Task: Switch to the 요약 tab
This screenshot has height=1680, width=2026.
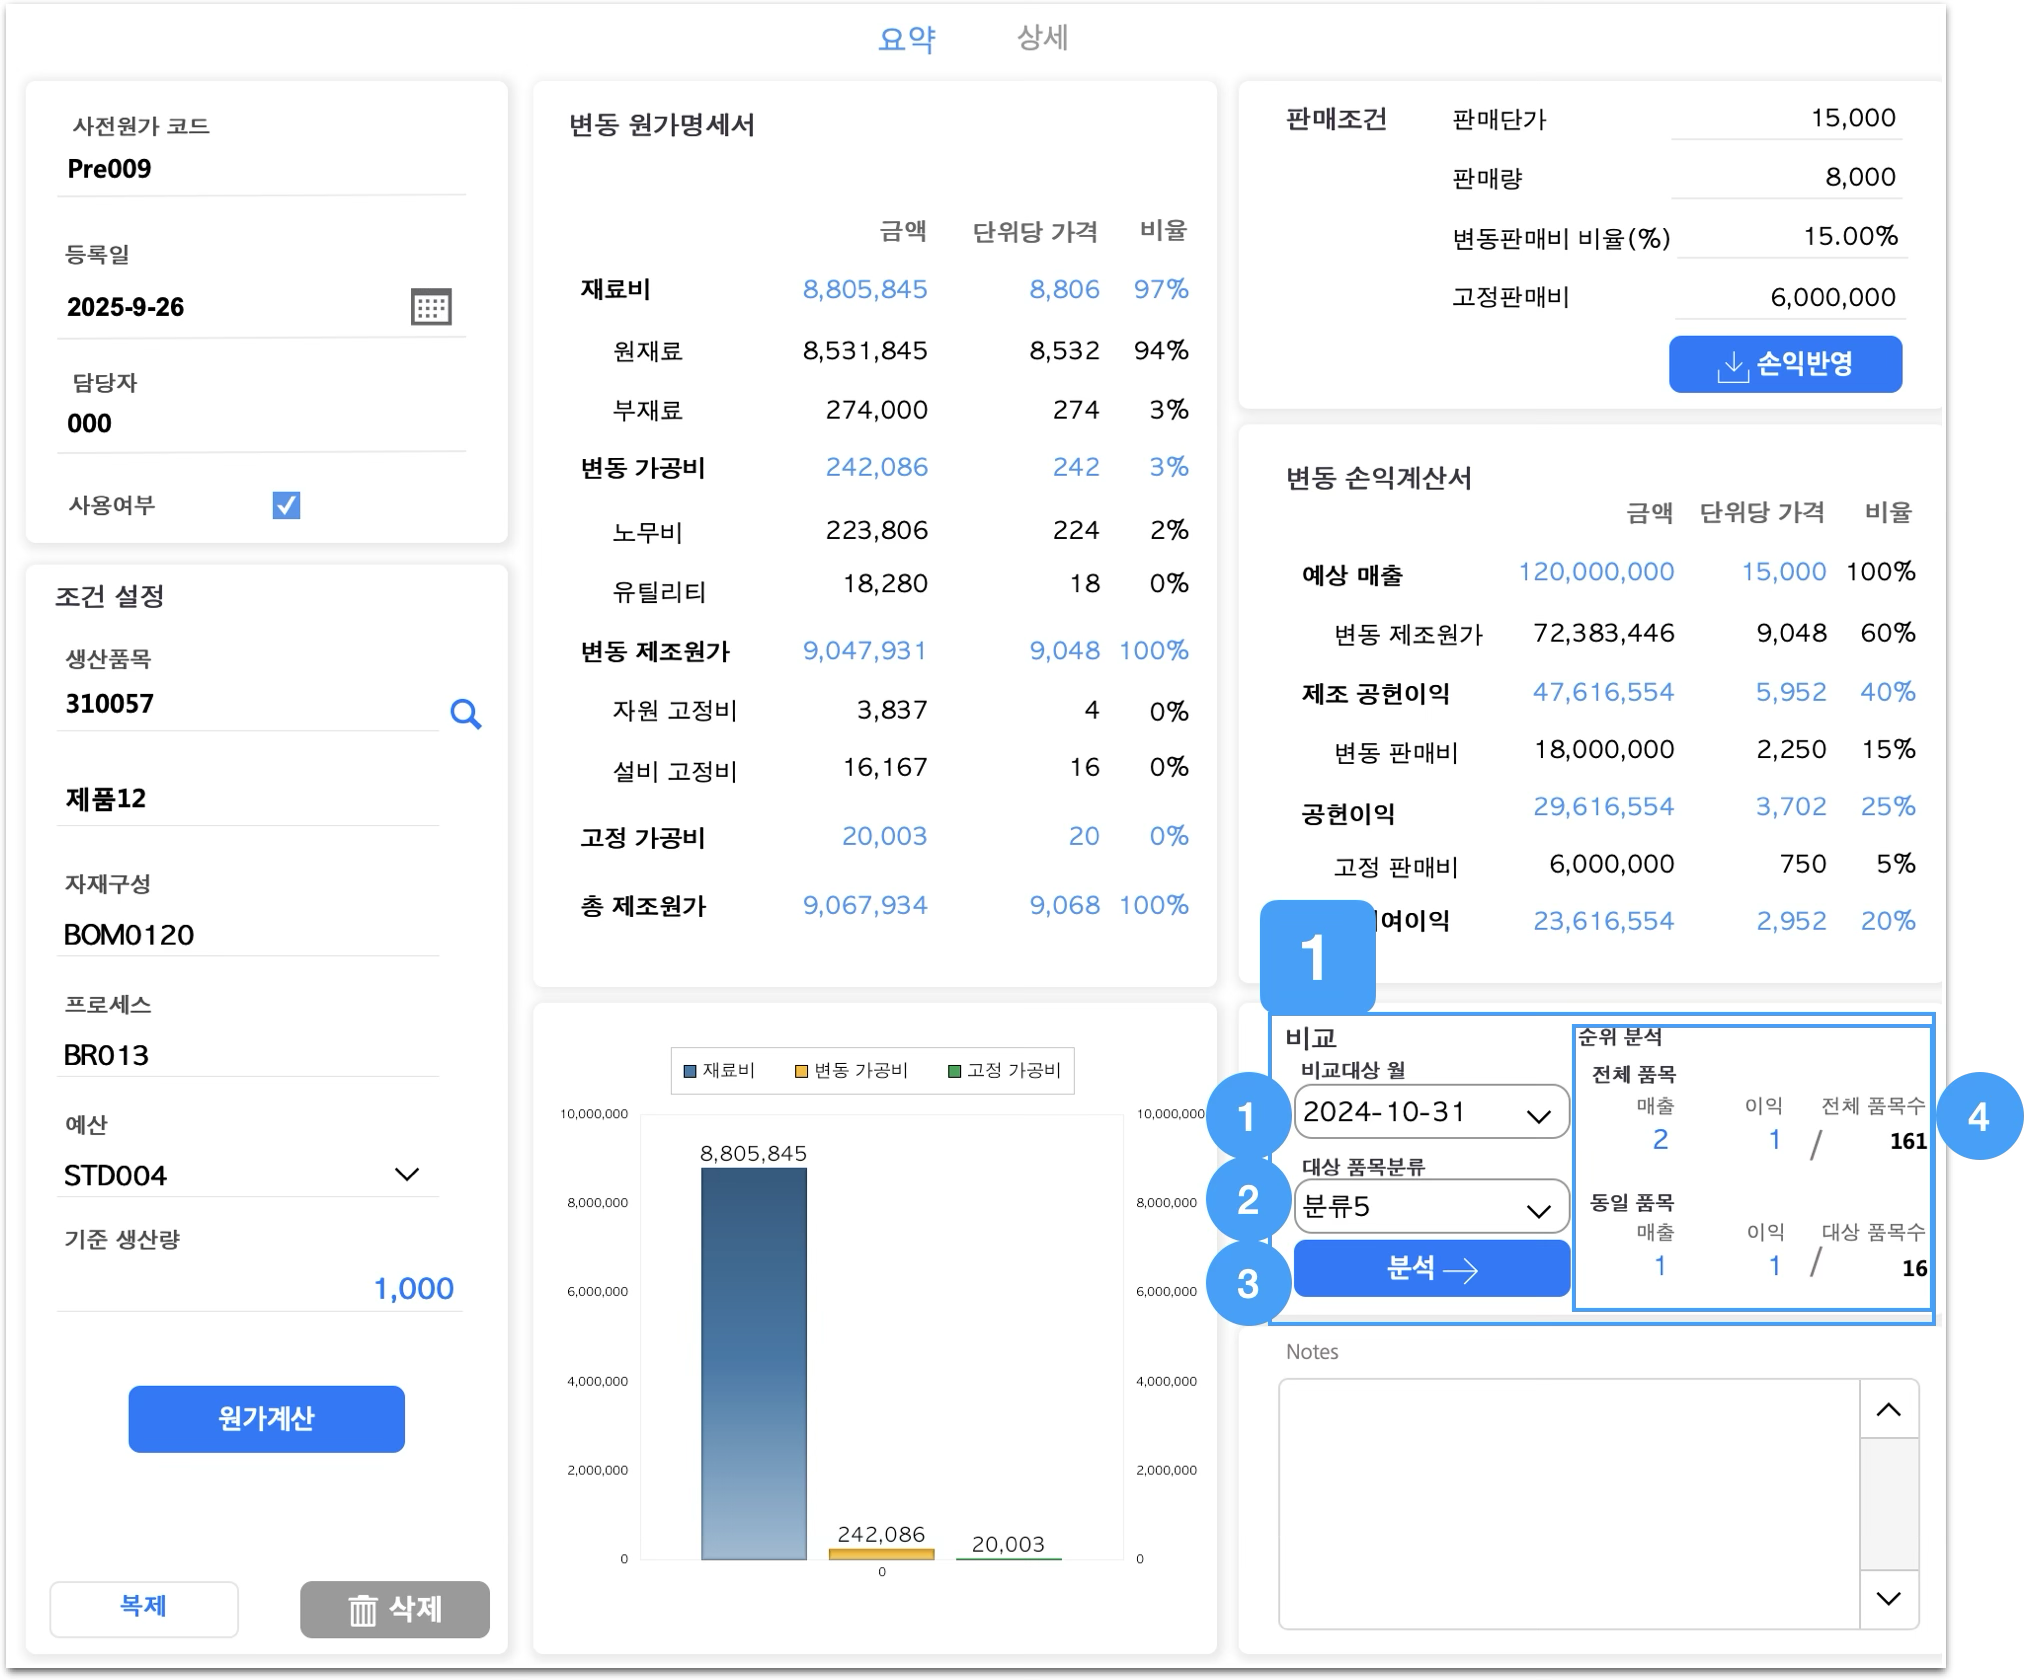Action: (x=906, y=38)
